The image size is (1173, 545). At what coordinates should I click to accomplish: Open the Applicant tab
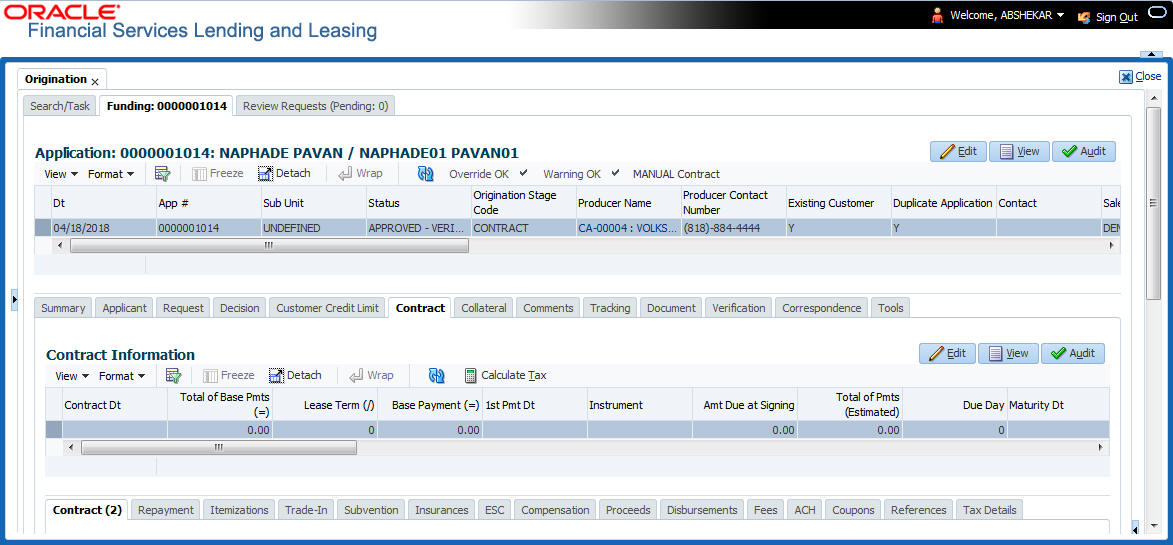pos(124,307)
